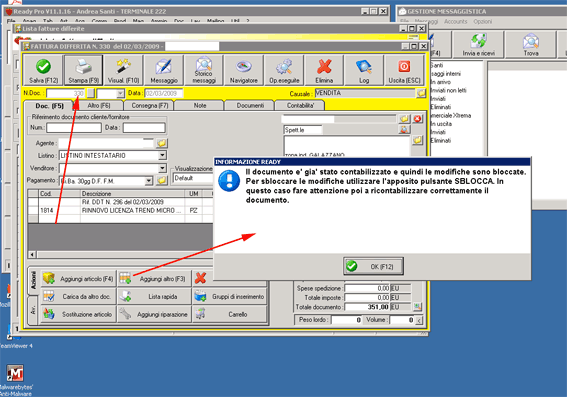Click the folder icon next to Pagamento
The width and height of the screenshot is (567, 397).
pyautogui.click(x=162, y=180)
